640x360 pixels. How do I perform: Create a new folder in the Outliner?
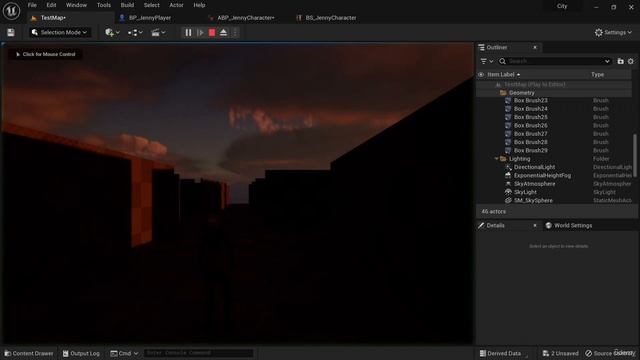coord(620,61)
